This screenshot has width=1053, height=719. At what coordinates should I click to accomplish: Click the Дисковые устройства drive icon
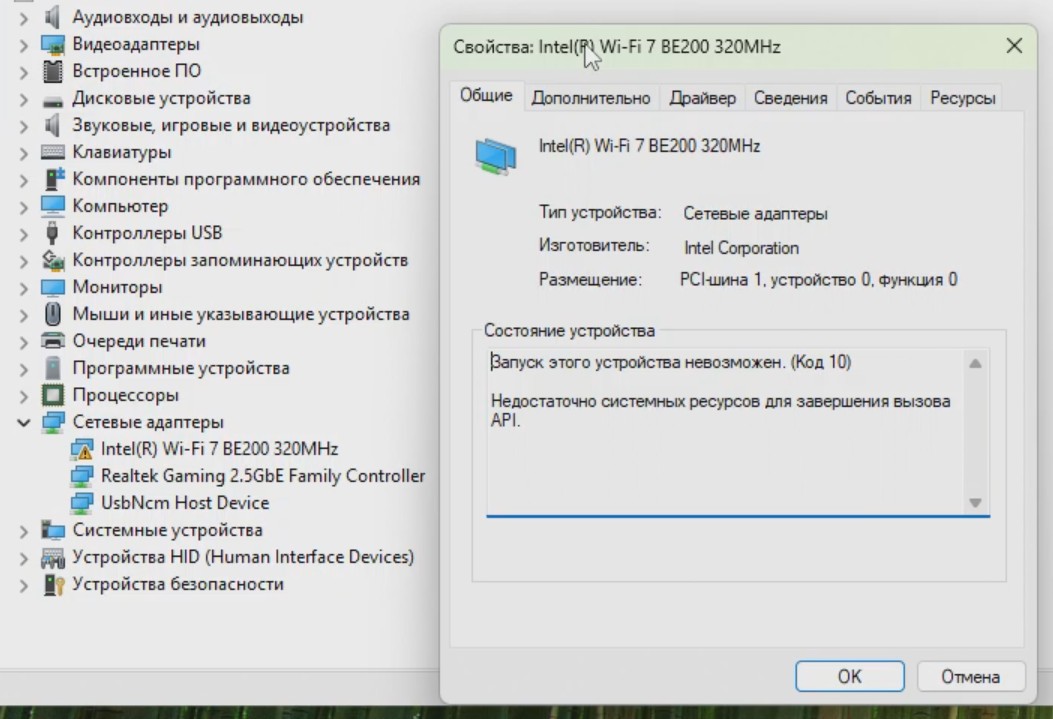click(x=52, y=101)
